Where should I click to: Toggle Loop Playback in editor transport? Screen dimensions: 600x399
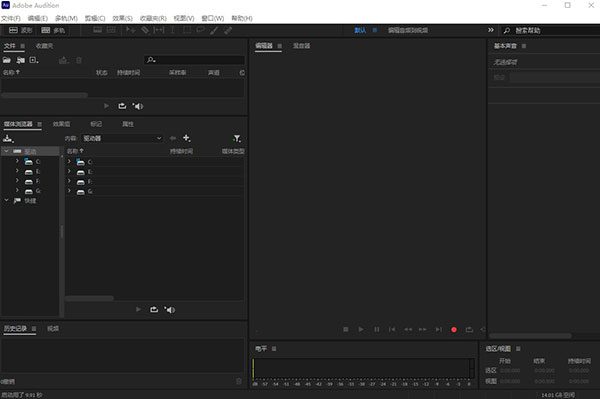pos(469,329)
